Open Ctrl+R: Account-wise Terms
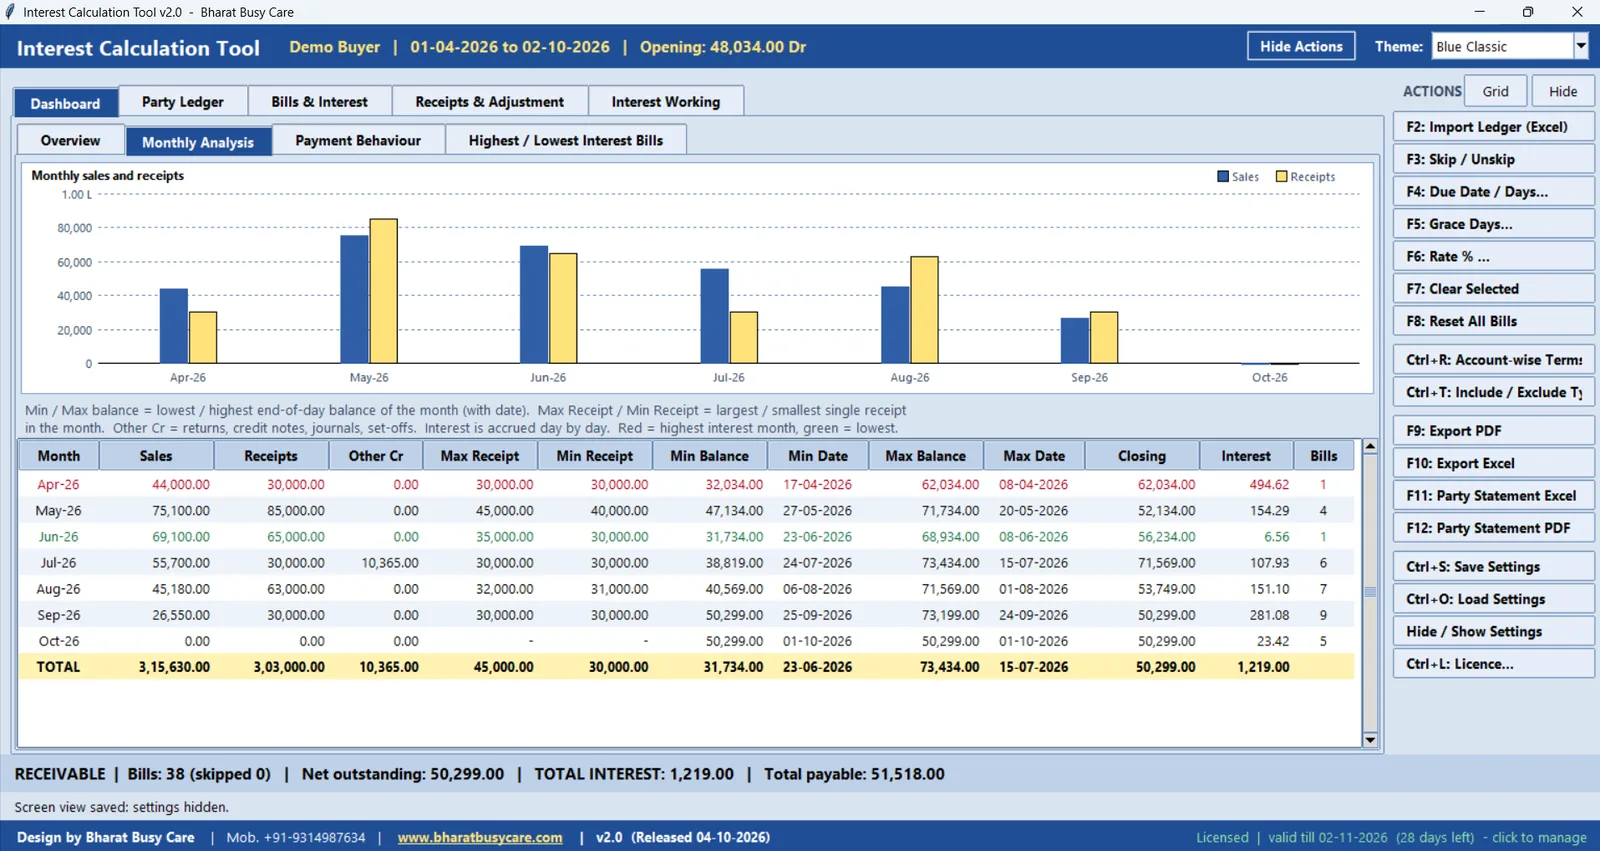This screenshot has height=851, width=1600. (1493, 360)
